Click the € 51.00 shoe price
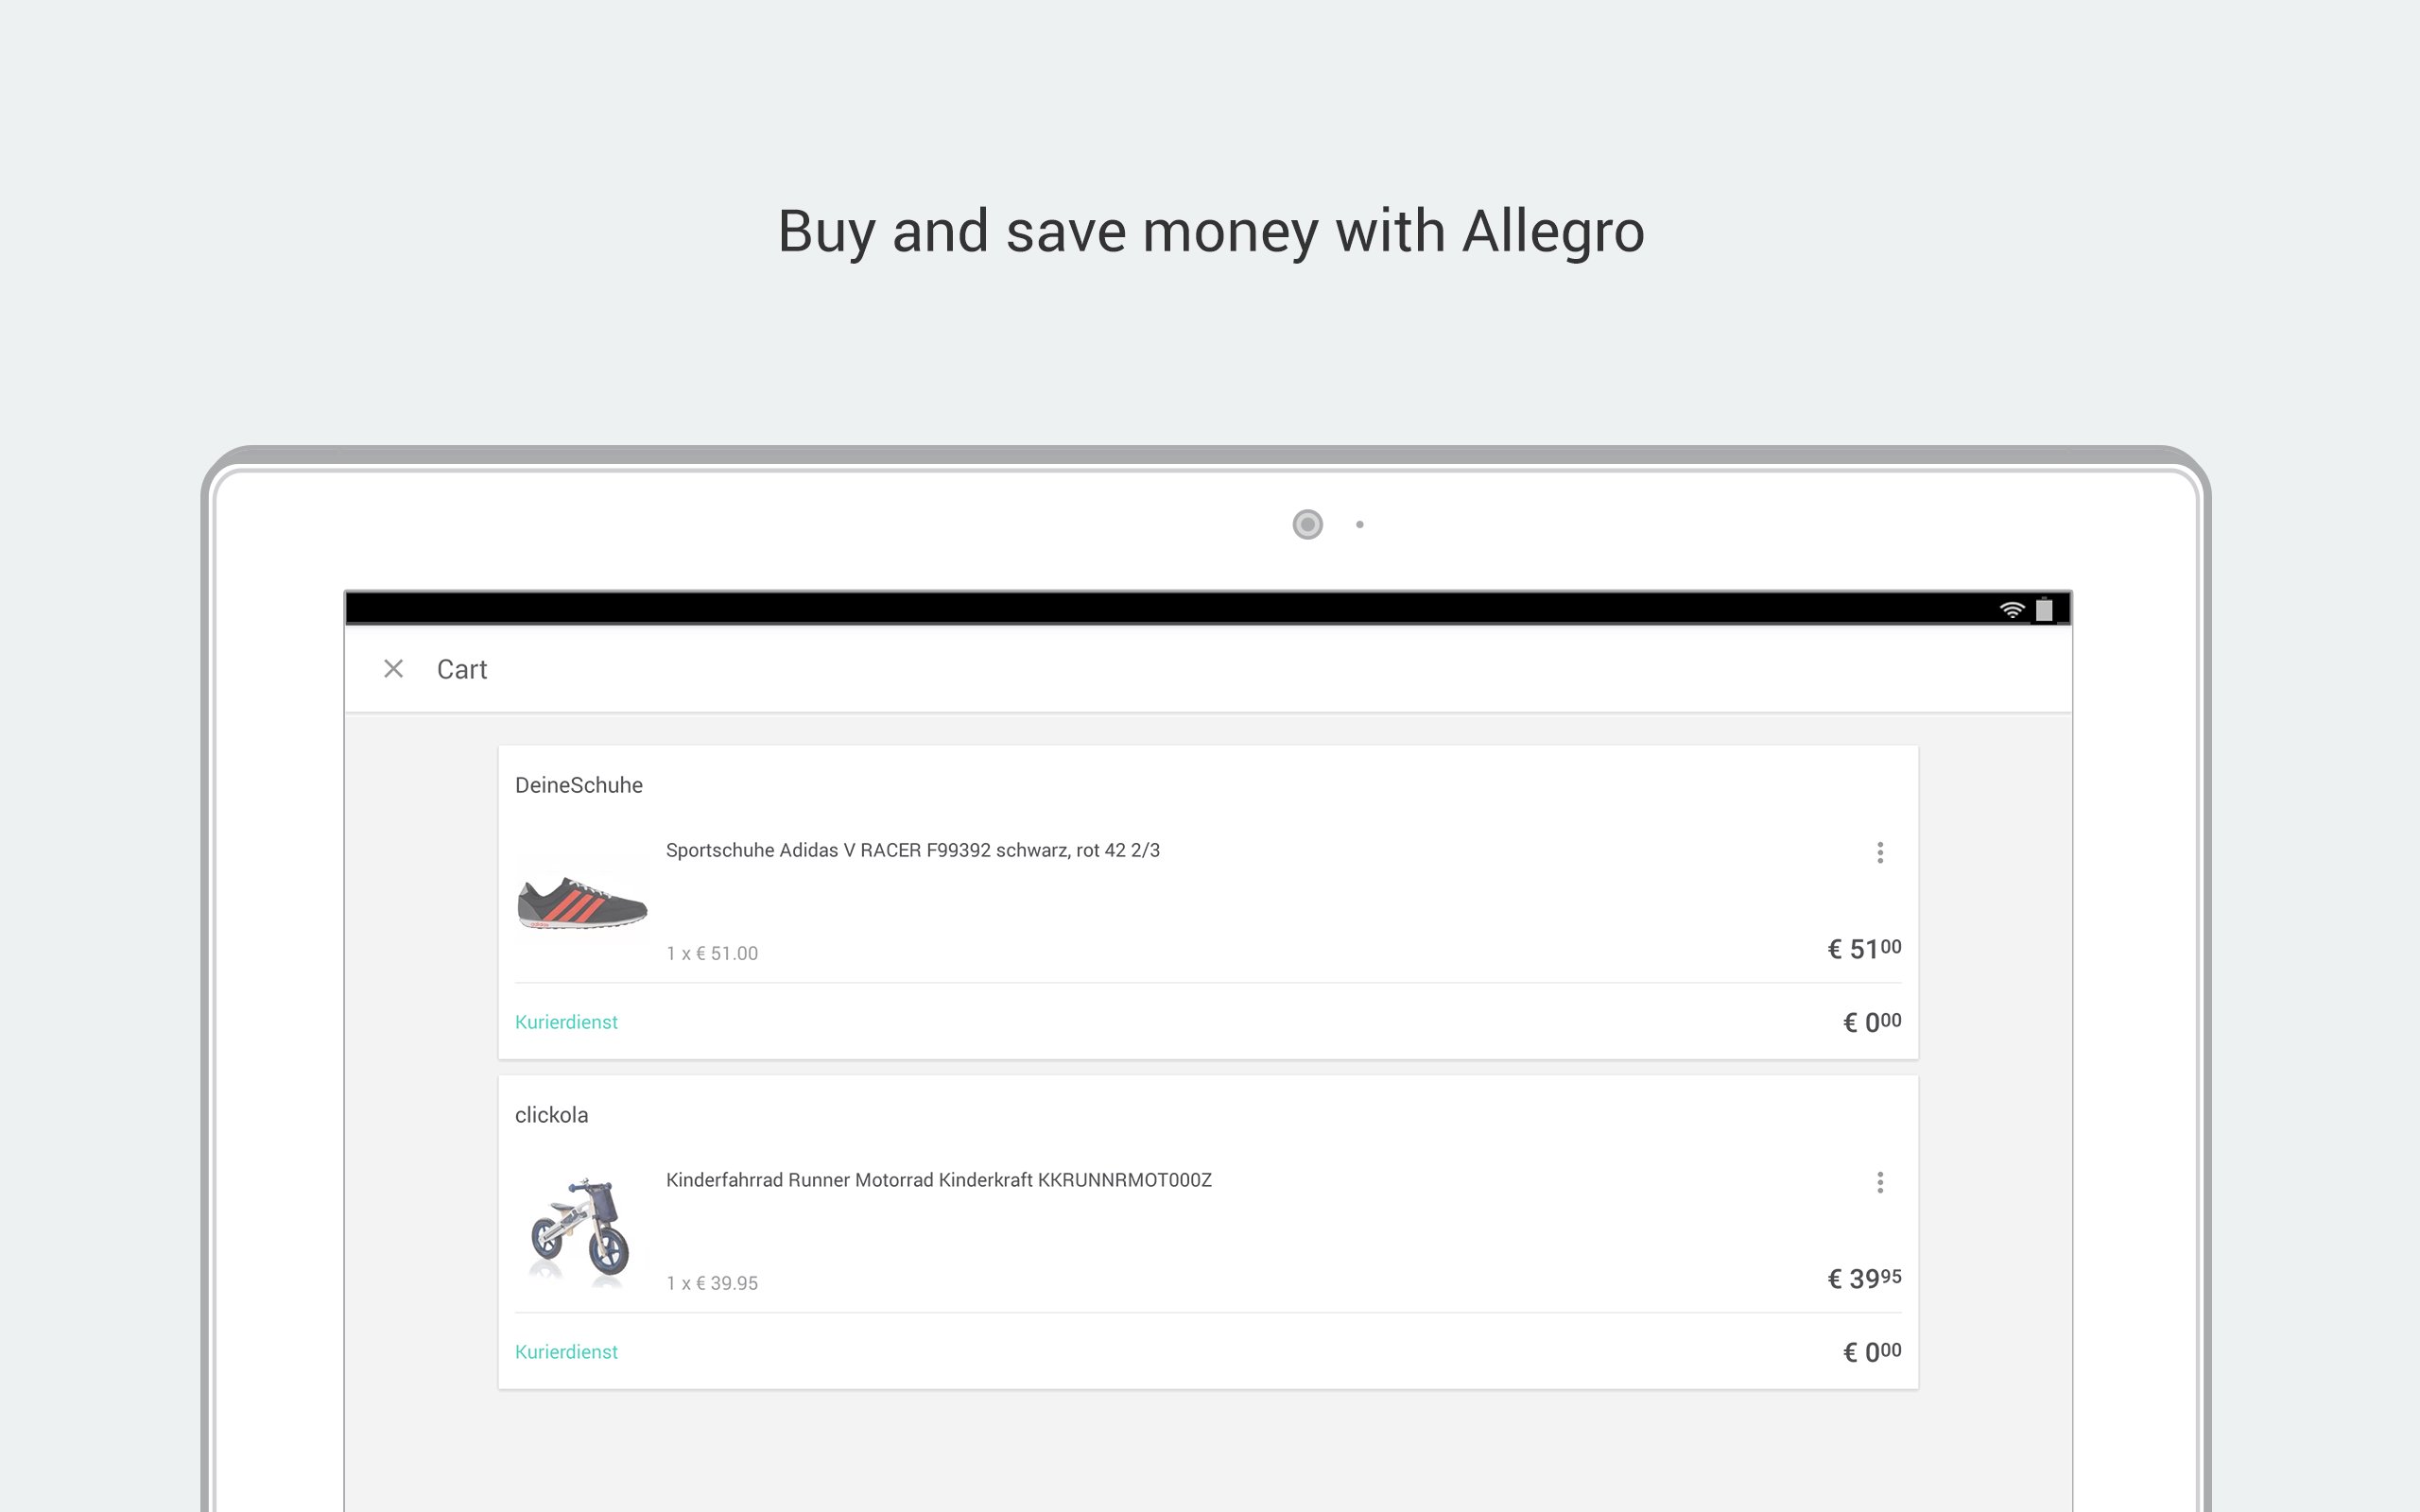The width and height of the screenshot is (2420, 1512). point(1864,949)
